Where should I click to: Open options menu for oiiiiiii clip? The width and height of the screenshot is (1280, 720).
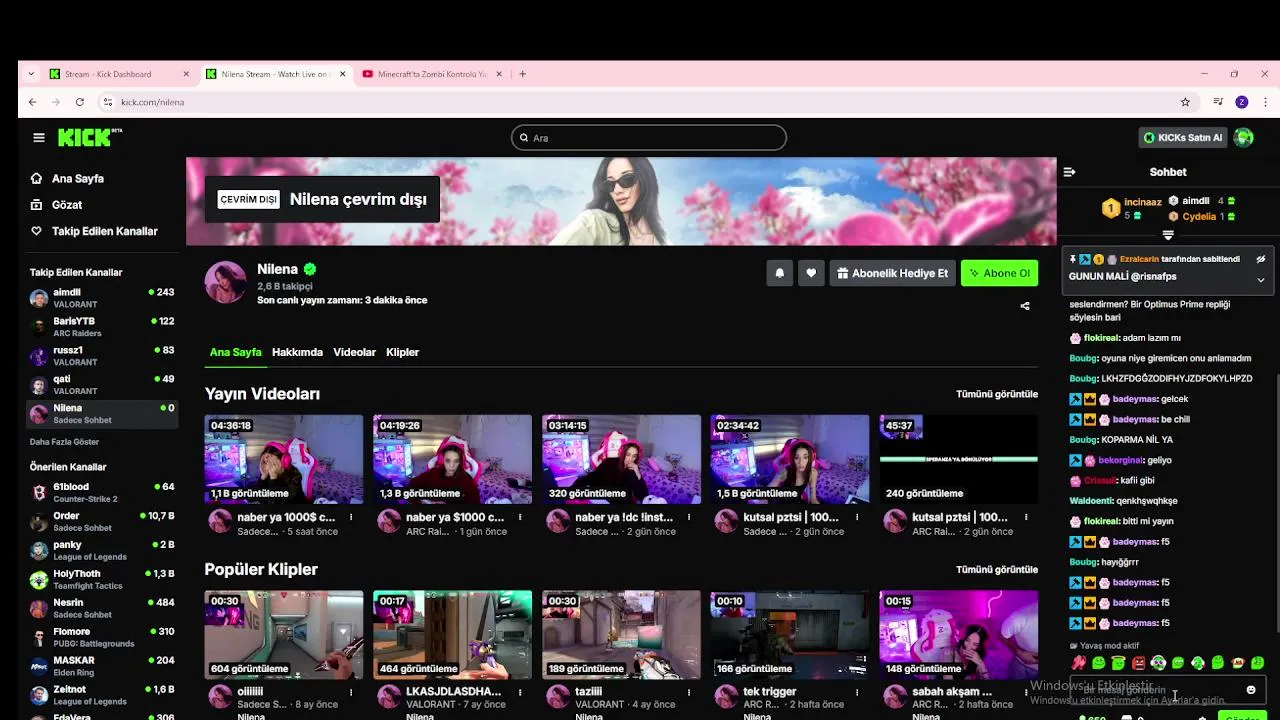351,691
